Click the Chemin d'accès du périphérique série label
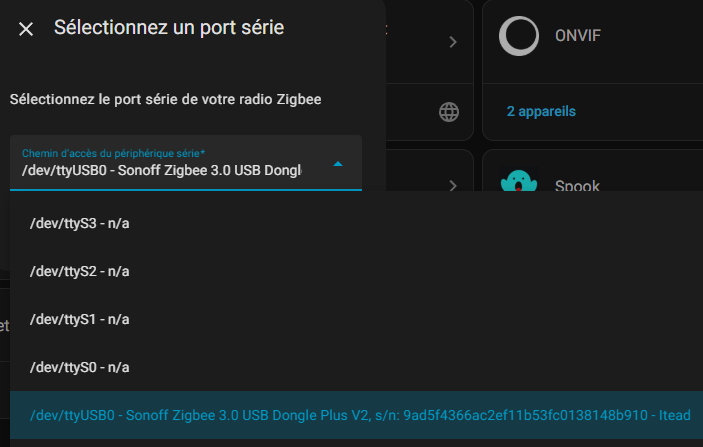 click(113, 153)
